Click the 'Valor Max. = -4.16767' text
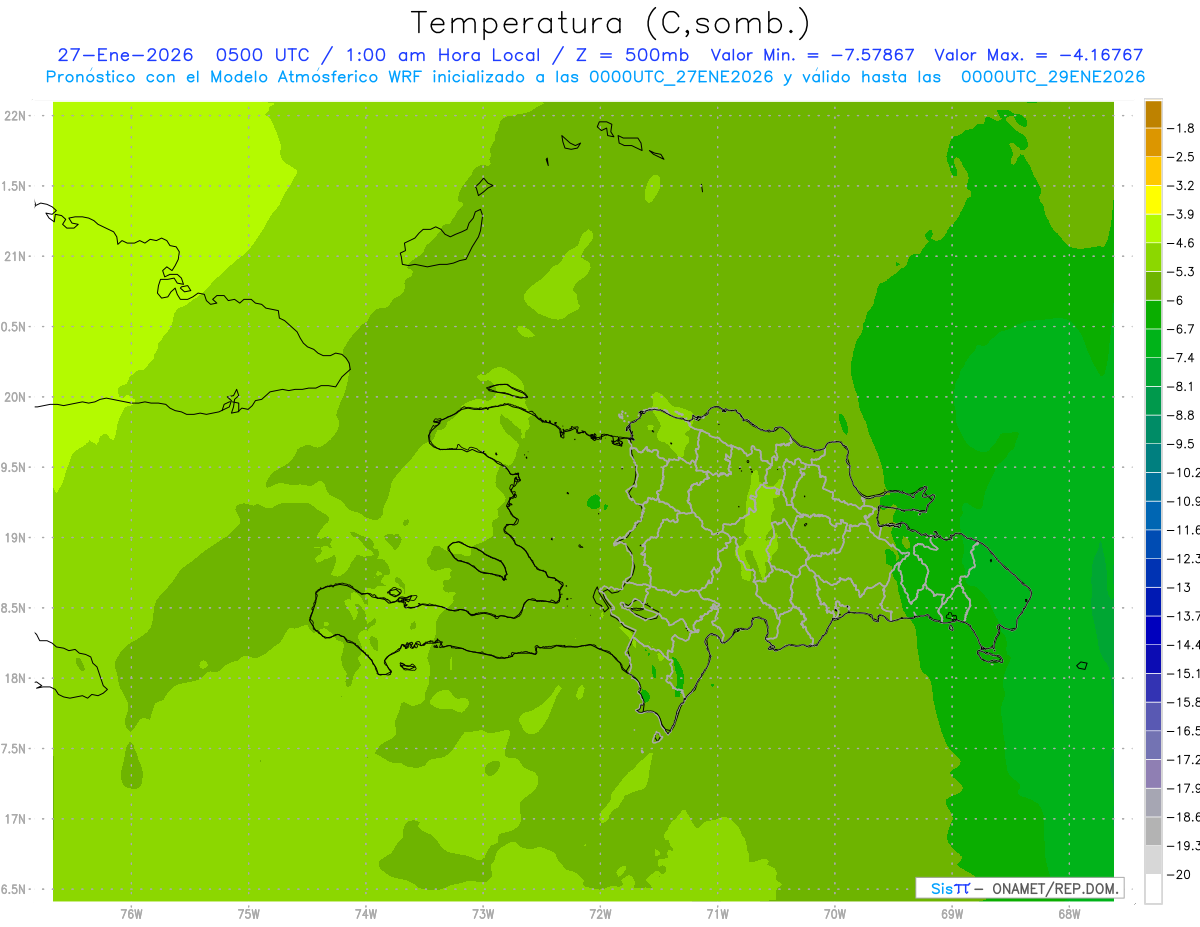This screenshot has height=927, width=1200. tap(1038, 55)
